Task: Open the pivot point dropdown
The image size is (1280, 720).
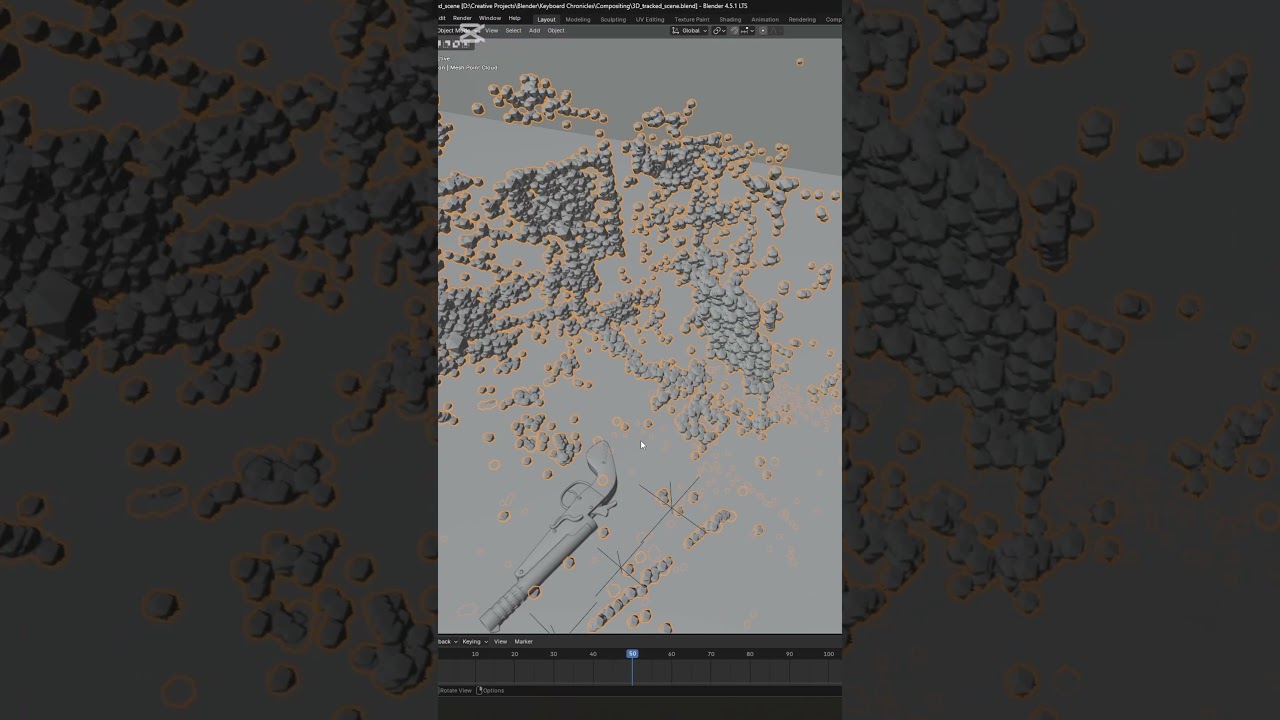Action: click(x=719, y=31)
